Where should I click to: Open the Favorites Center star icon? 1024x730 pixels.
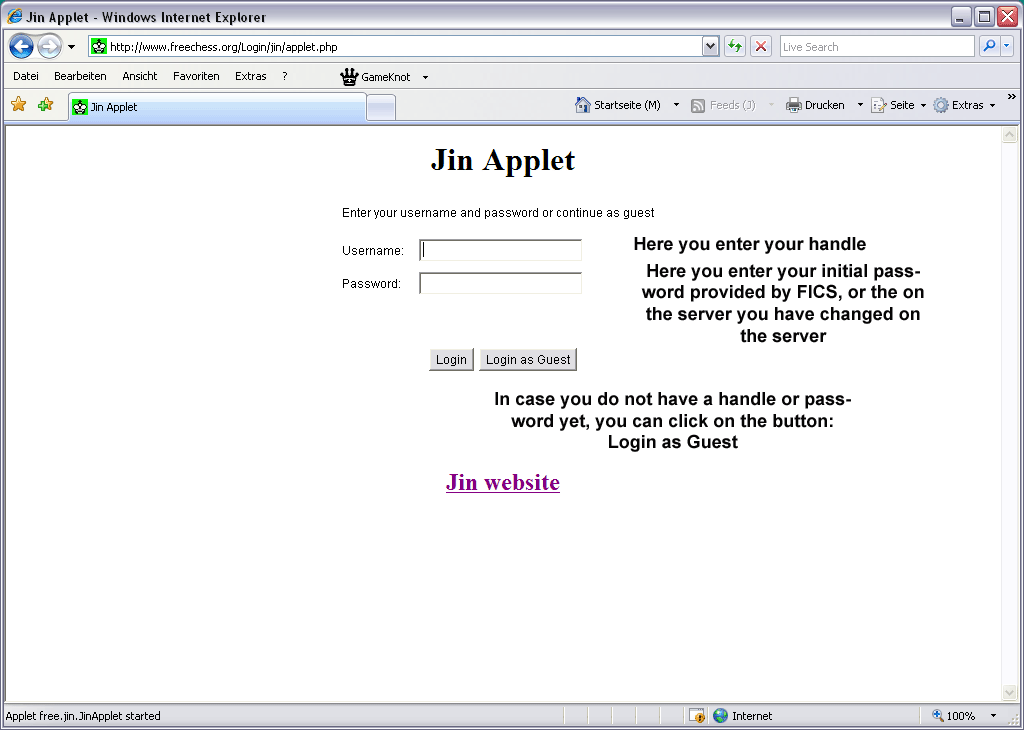[x=19, y=104]
